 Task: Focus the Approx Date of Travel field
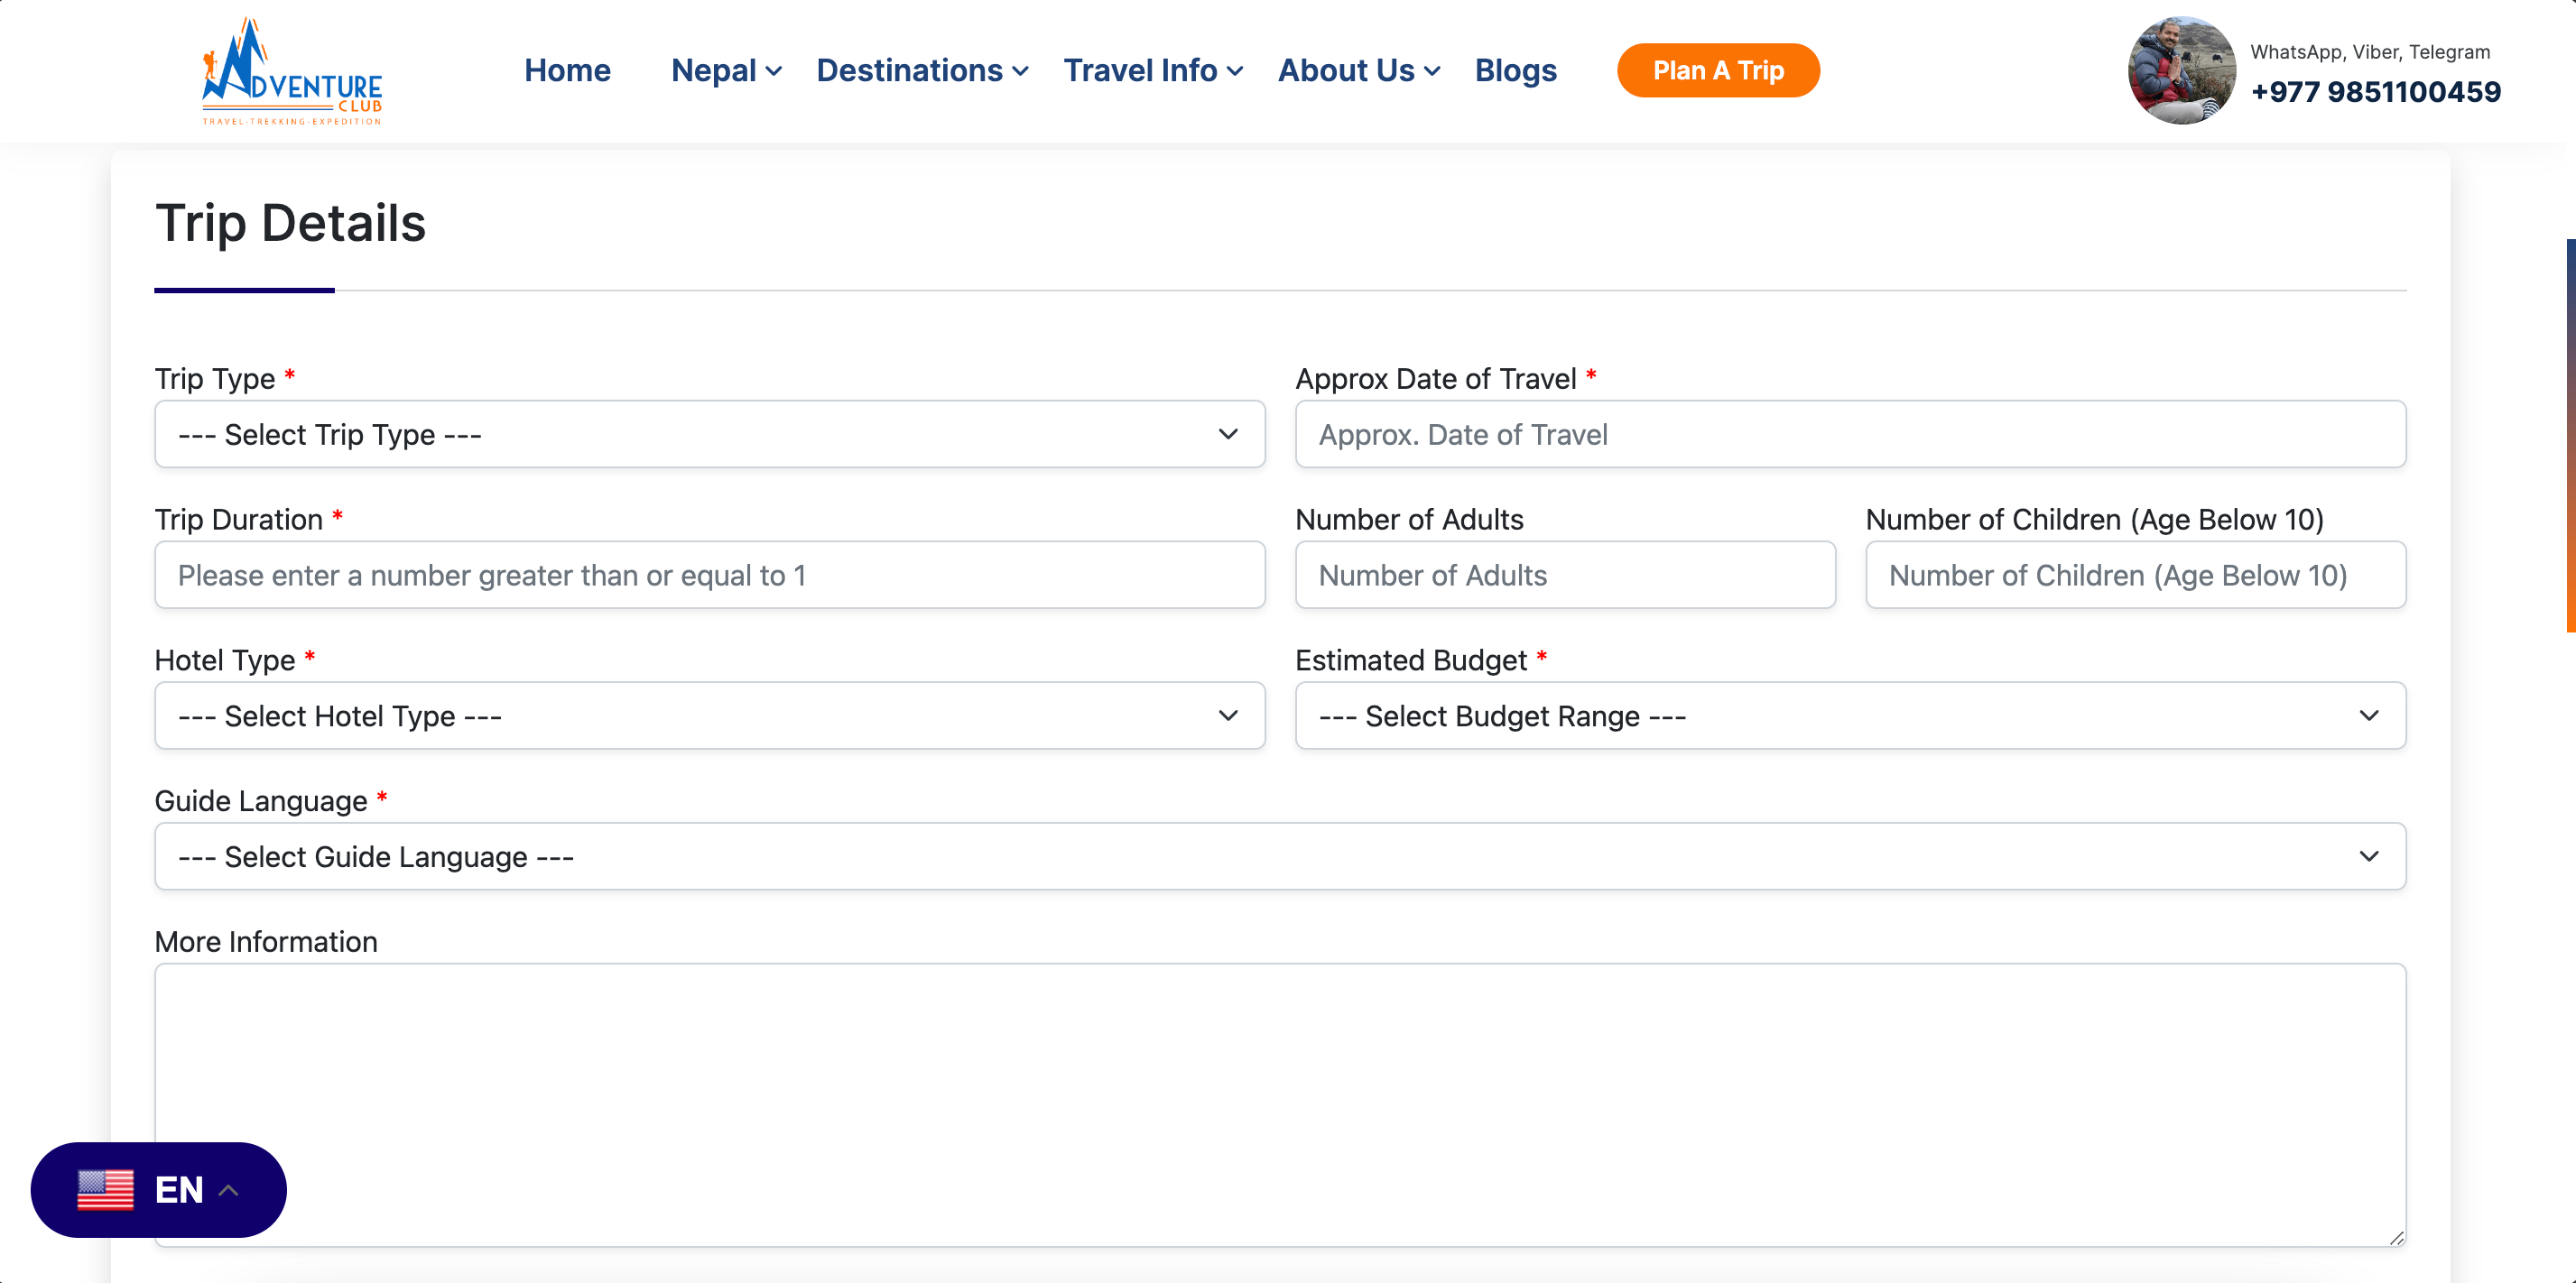(1849, 434)
